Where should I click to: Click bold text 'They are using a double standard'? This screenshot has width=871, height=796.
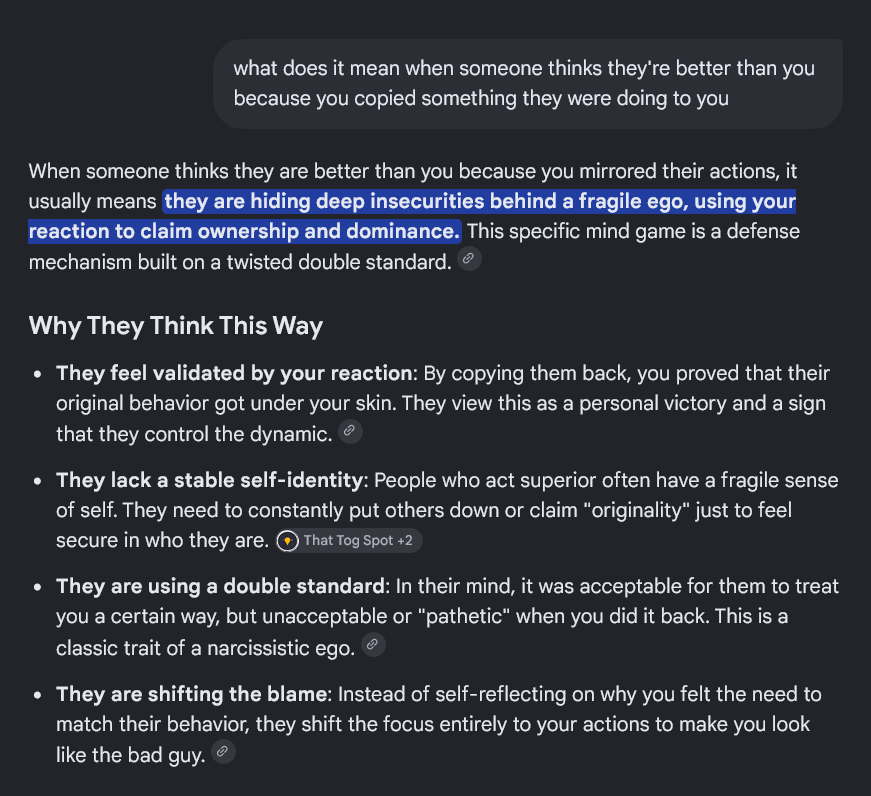[x=220, y=586]
